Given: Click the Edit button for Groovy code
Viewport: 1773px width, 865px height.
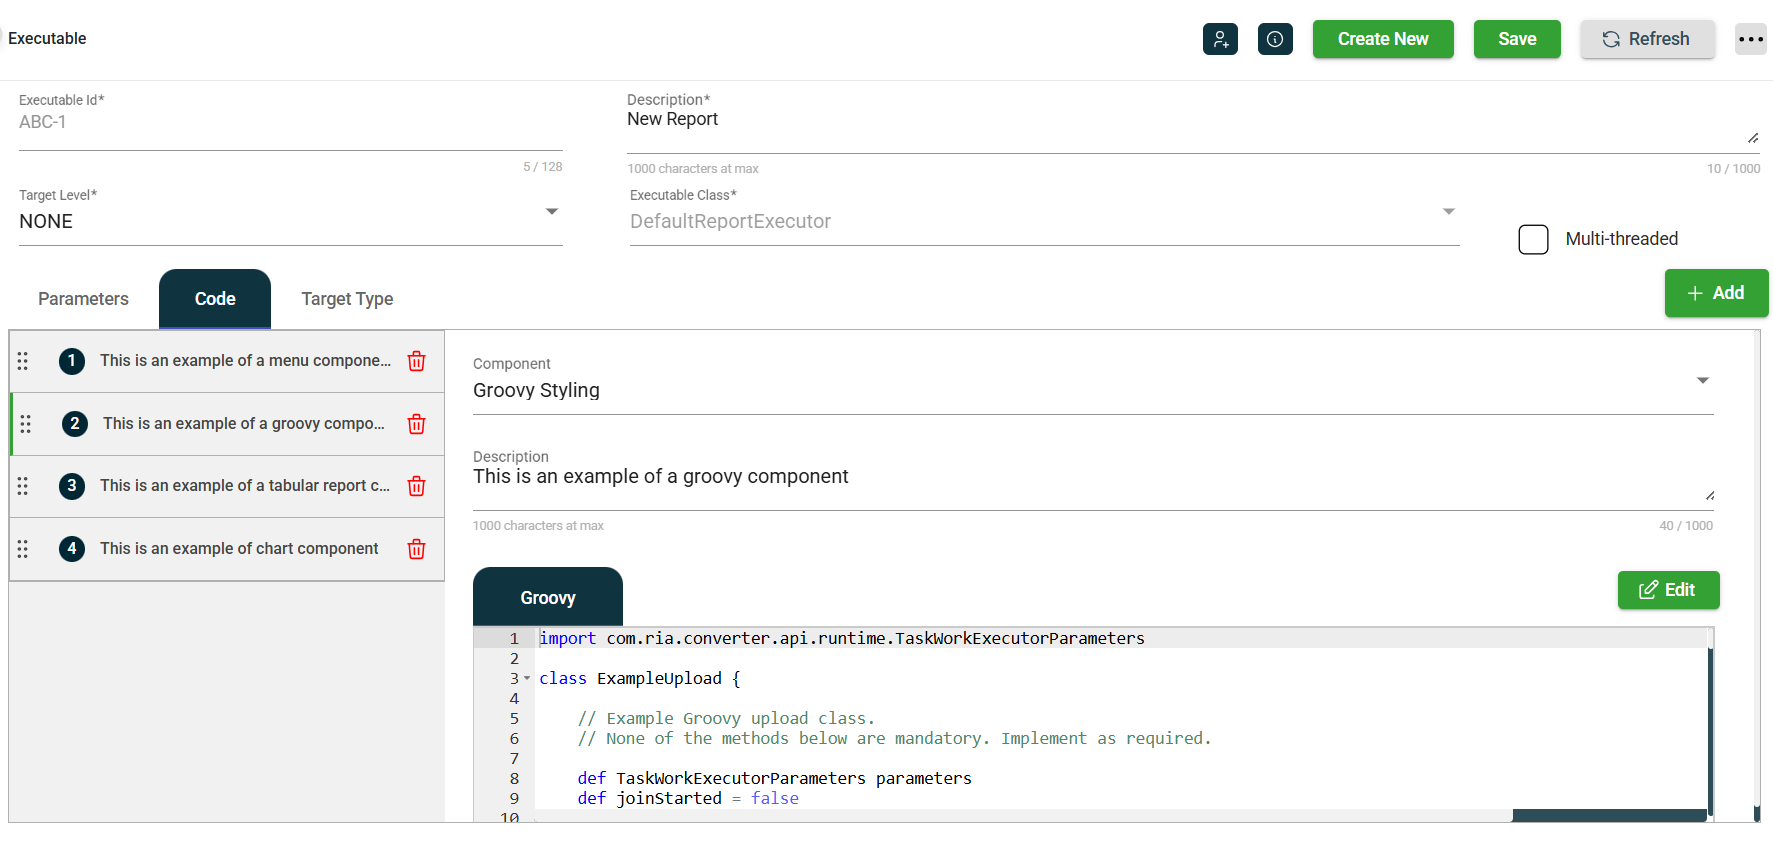Looking at the screenshot, I should (1668, 590).
